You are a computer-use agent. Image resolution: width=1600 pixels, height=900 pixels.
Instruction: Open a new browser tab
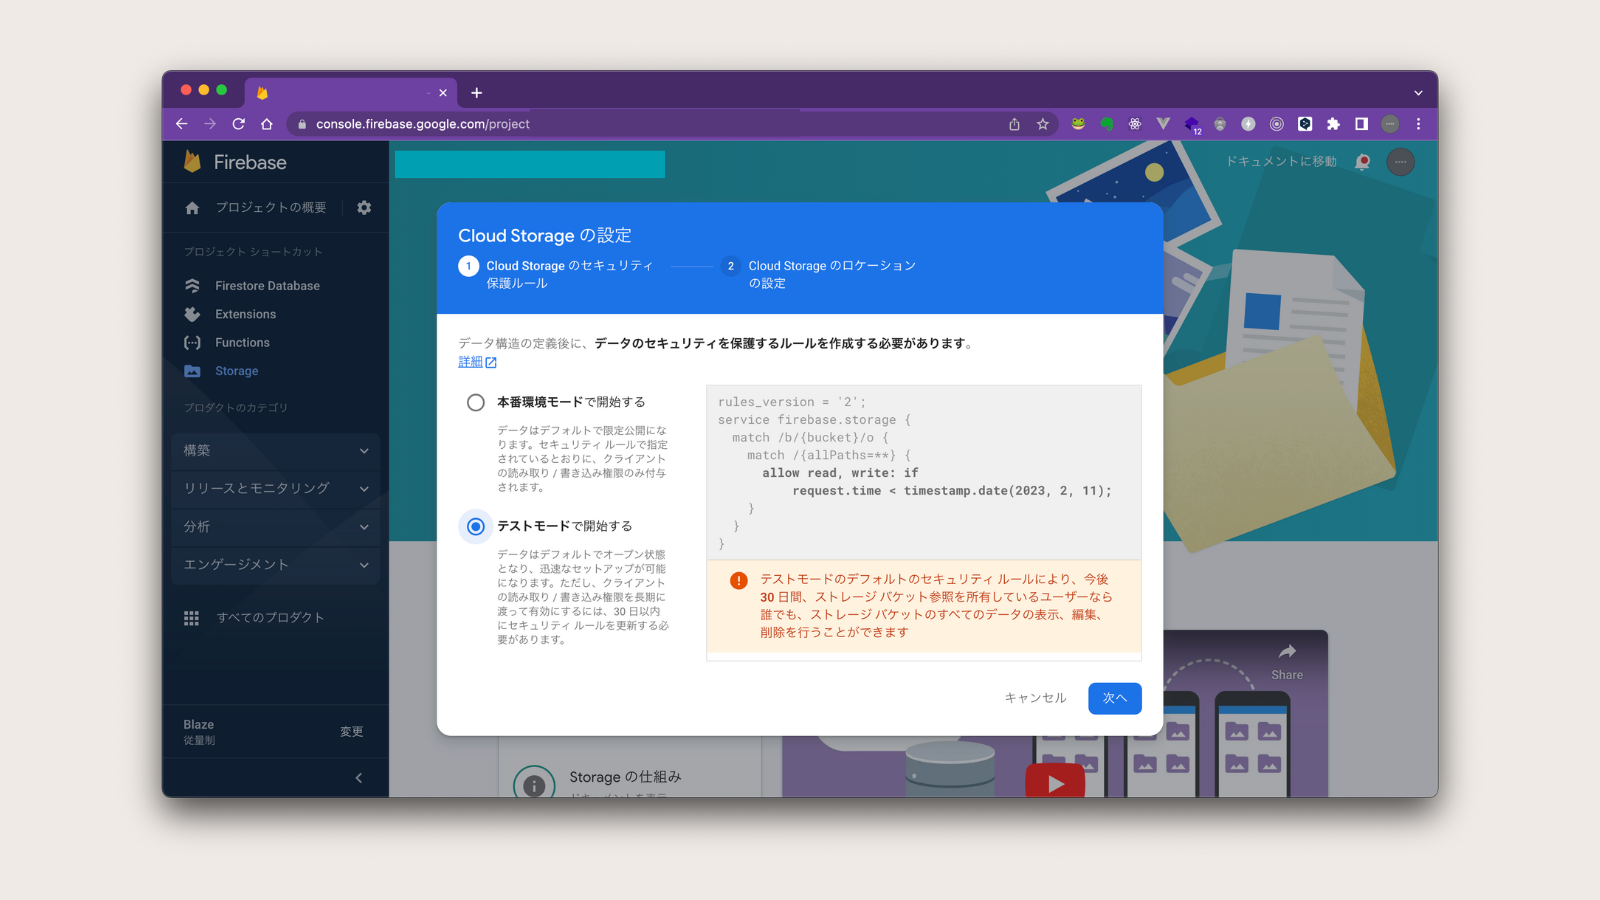(x=477, y=93)
